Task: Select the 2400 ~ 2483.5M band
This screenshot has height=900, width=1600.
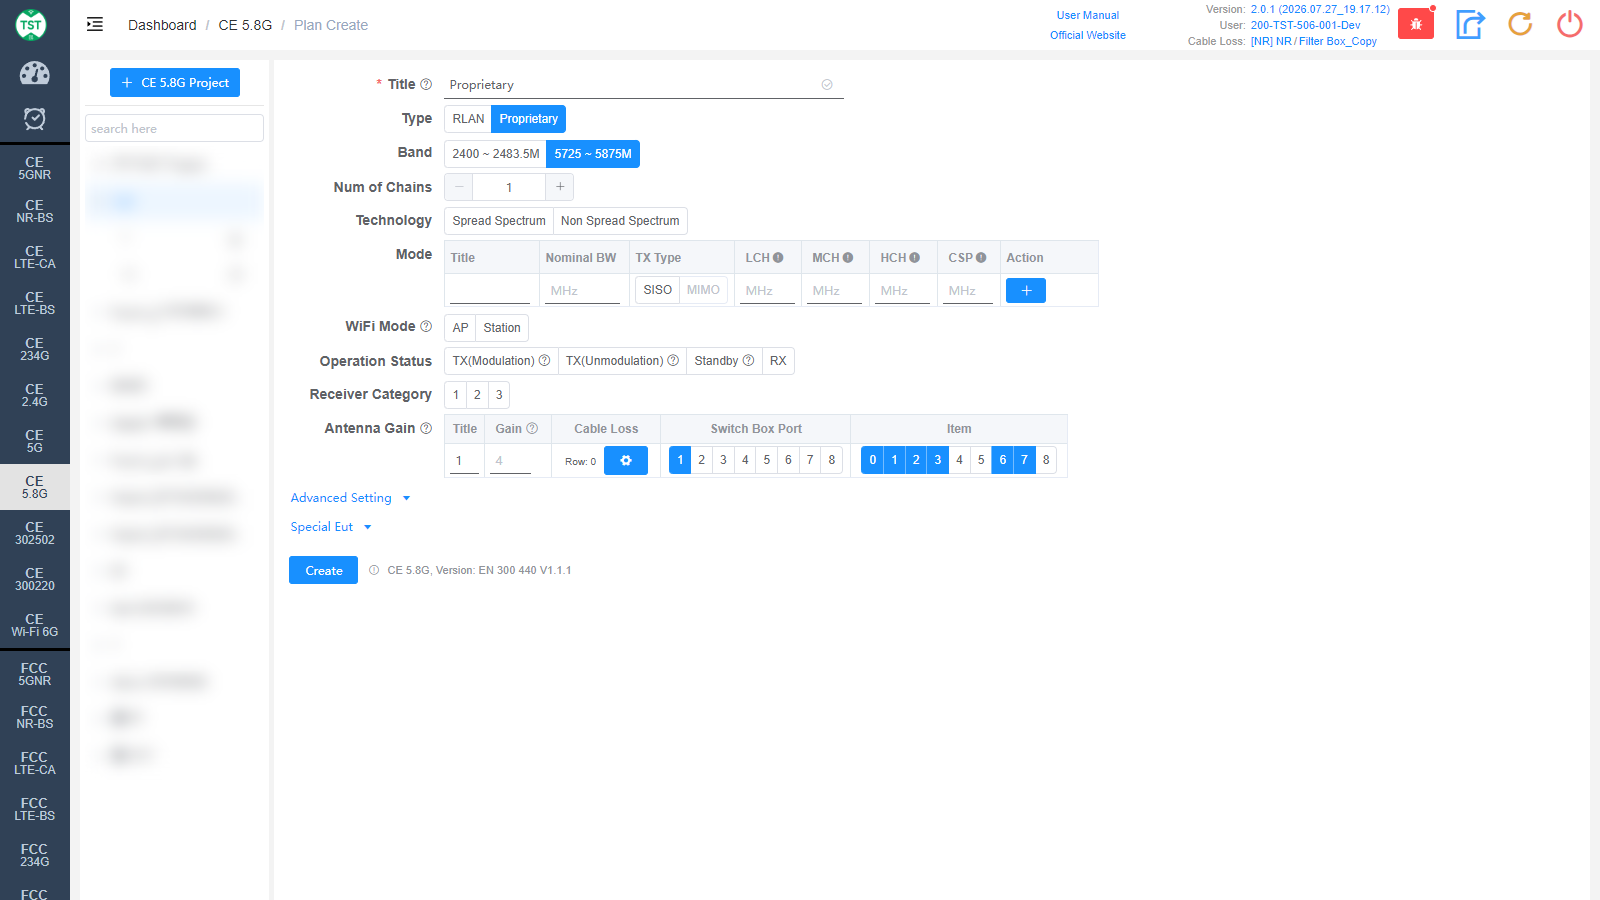Action: point(495,154)
